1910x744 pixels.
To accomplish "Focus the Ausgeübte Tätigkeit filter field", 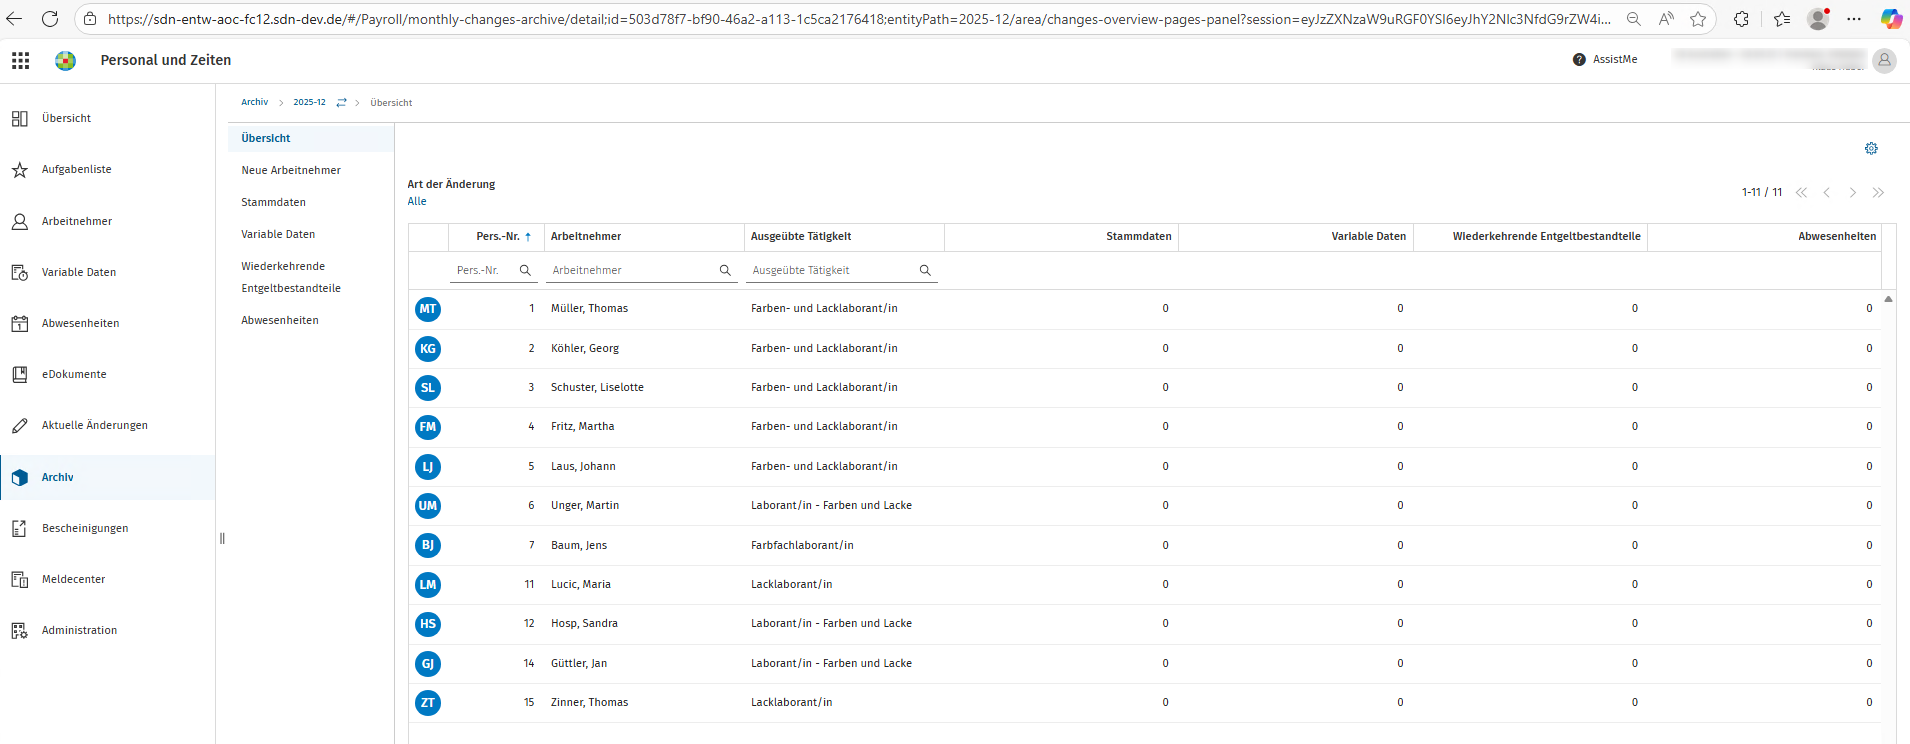I will coord(842,271).
